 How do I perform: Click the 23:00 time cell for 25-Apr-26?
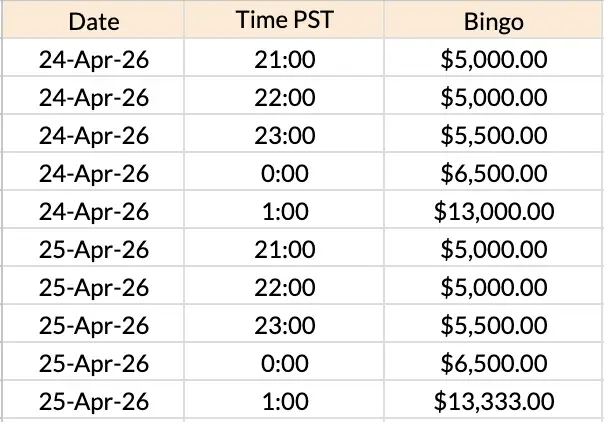click(286, 325)
